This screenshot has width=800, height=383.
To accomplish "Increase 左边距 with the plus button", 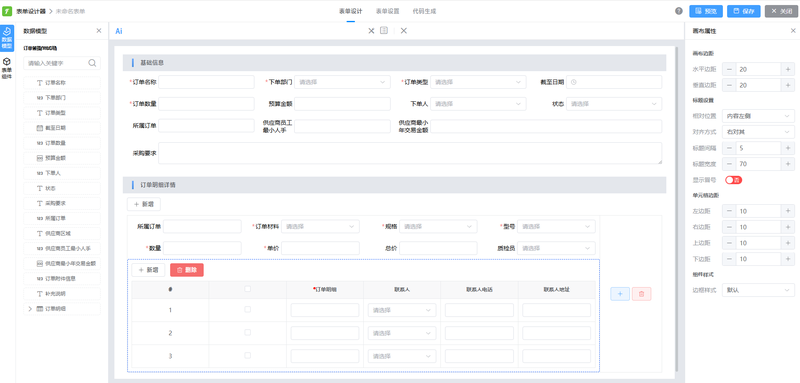I will click(x=788, y=211).
